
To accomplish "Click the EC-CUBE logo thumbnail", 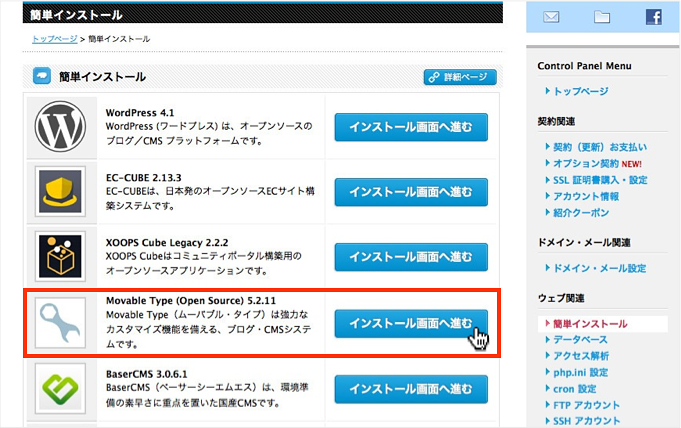I will (x=60, y=192).
